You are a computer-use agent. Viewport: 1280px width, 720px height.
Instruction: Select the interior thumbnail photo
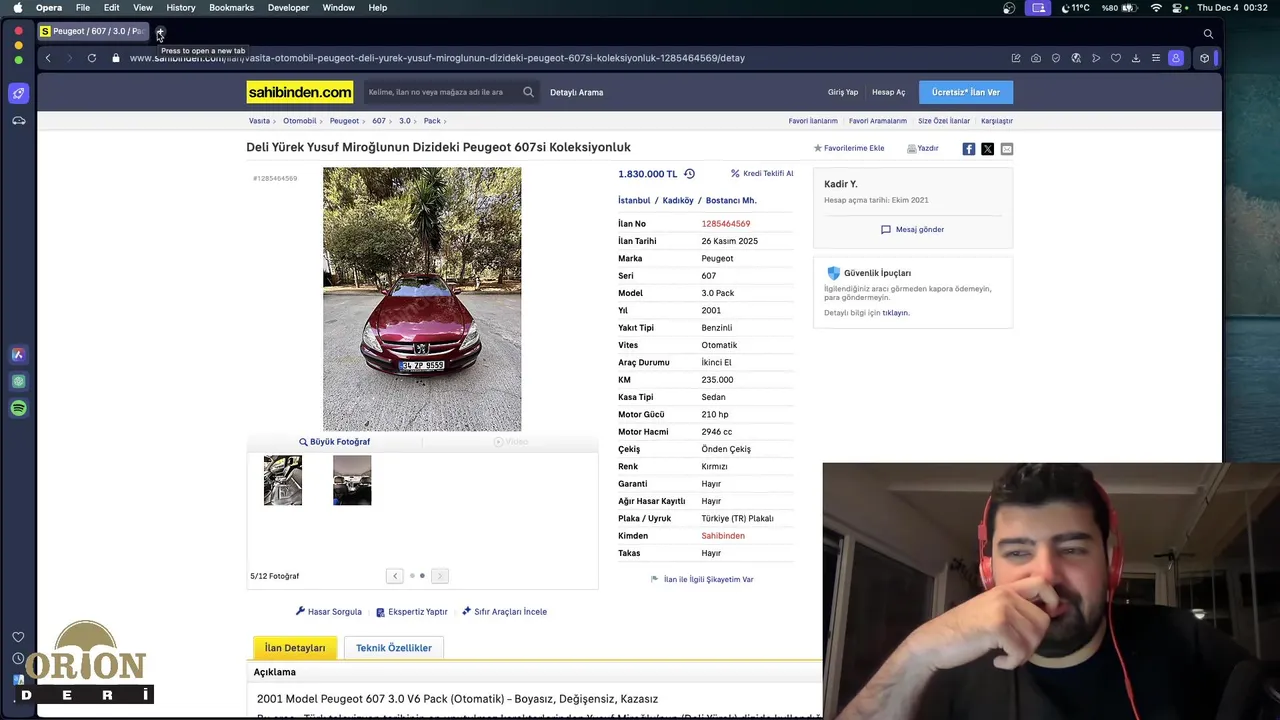(352, 480)
